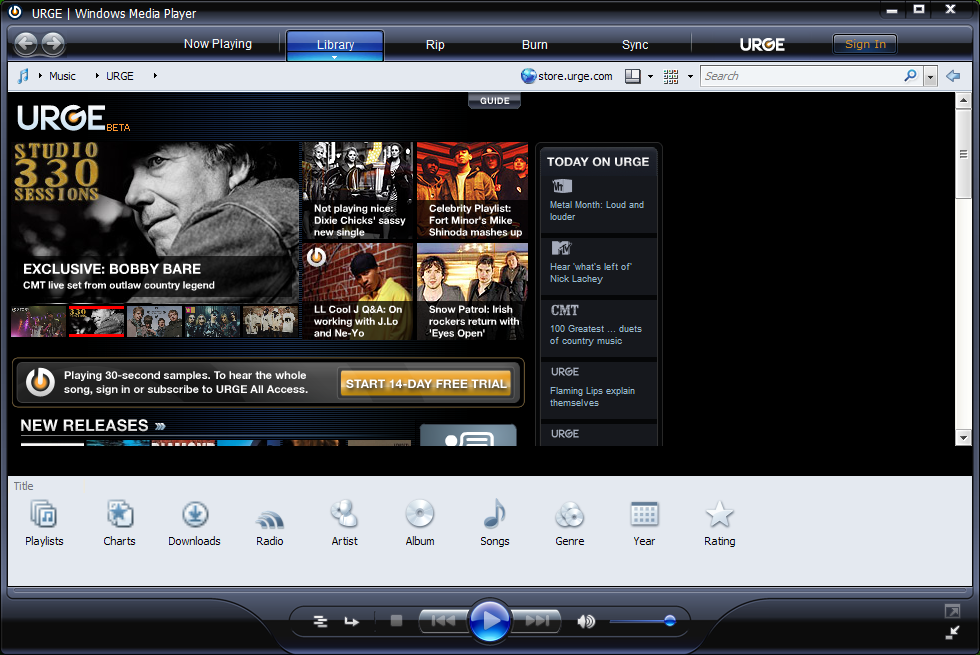This screenshot has width=980, height=655.
Task: Click the Next track button
Action: click(x=536, y=621)
